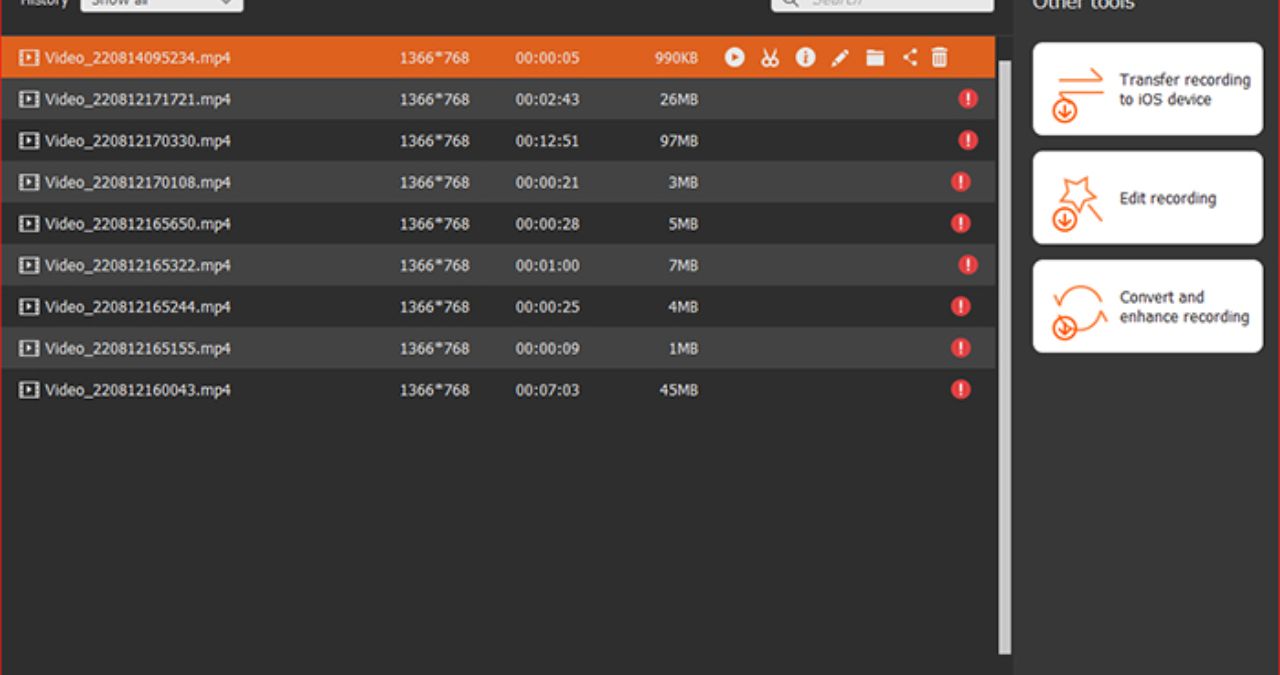Click file icon beside Video_220812170108.mp4
Screen dimensions: 1280x675
click(x=29, y=182)
